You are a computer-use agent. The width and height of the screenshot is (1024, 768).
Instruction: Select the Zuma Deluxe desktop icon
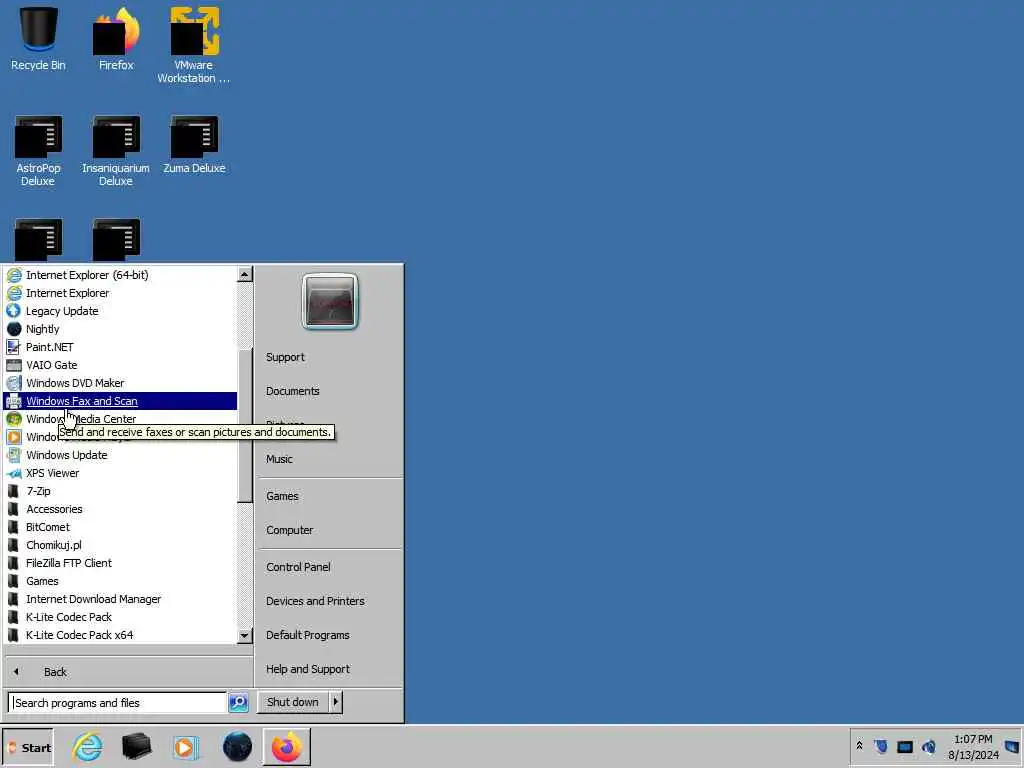click(195, 145)
